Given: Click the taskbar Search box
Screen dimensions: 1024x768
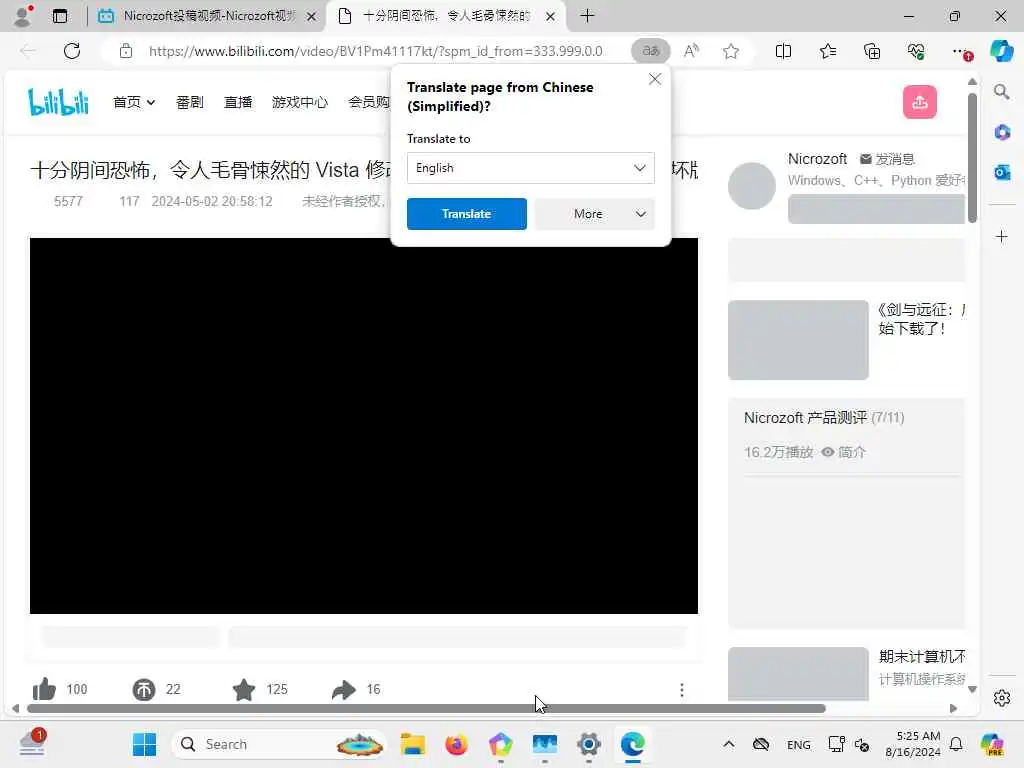Looking at the screenshot, I should coord(278,744).
